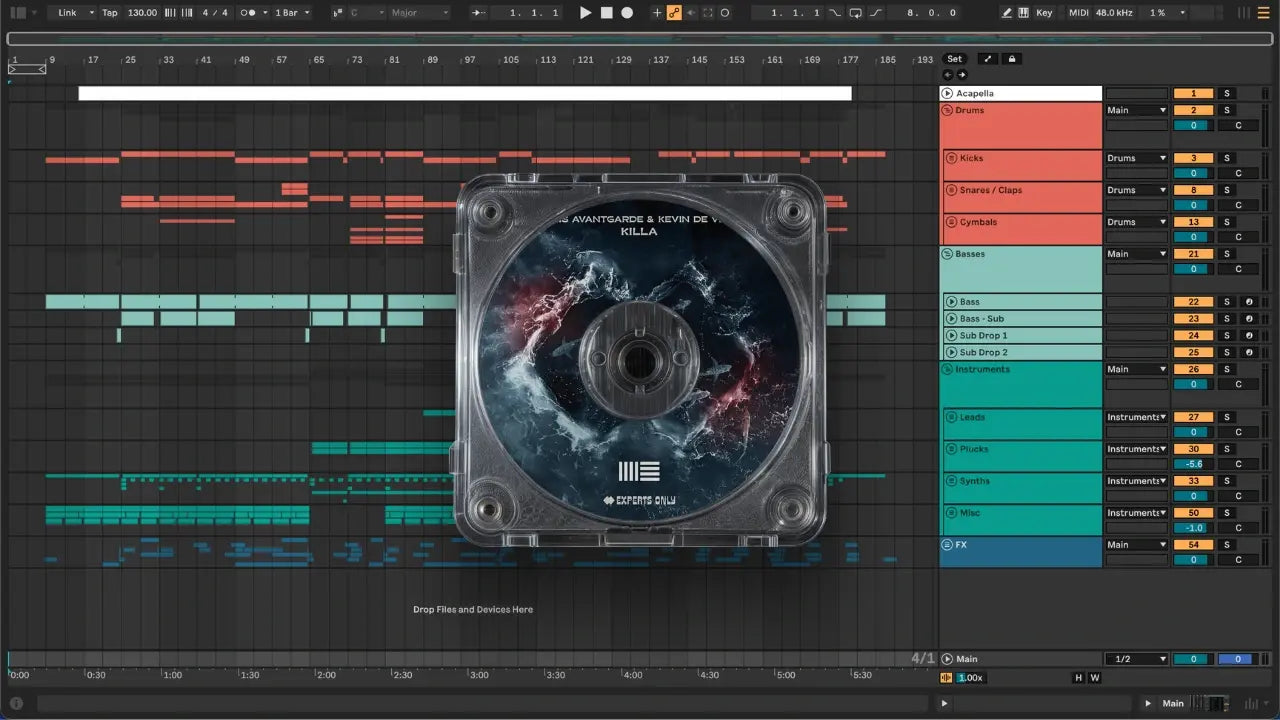Toggle the Kicks track activator 3
This screenshot has height=720, width=1280.
(1193, 158)
